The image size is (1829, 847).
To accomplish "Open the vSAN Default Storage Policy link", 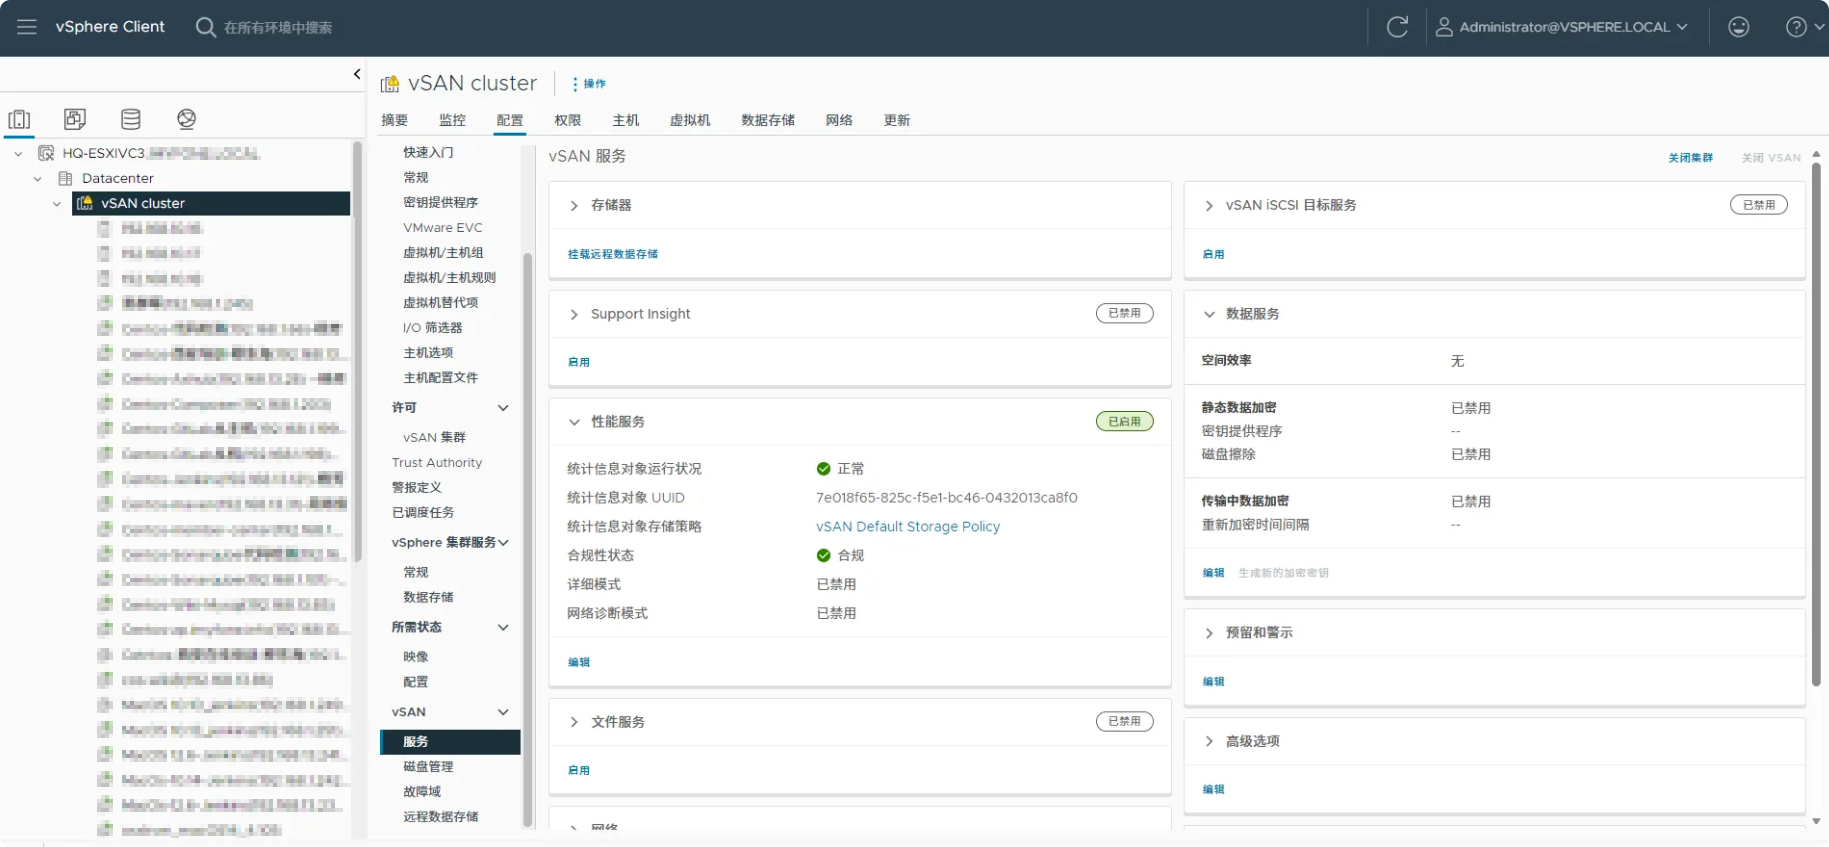I will click(x=908, y=527).
